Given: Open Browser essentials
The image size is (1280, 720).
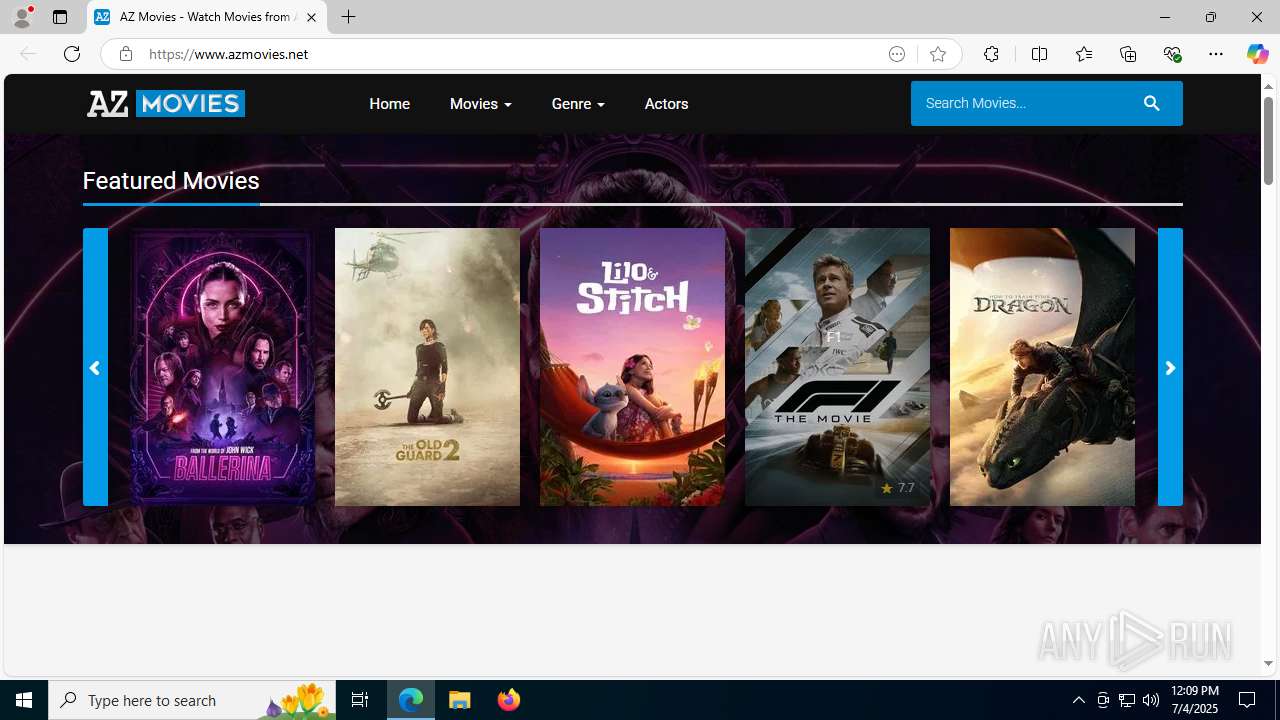Looking at the screenshot, I should point(1172,54).
